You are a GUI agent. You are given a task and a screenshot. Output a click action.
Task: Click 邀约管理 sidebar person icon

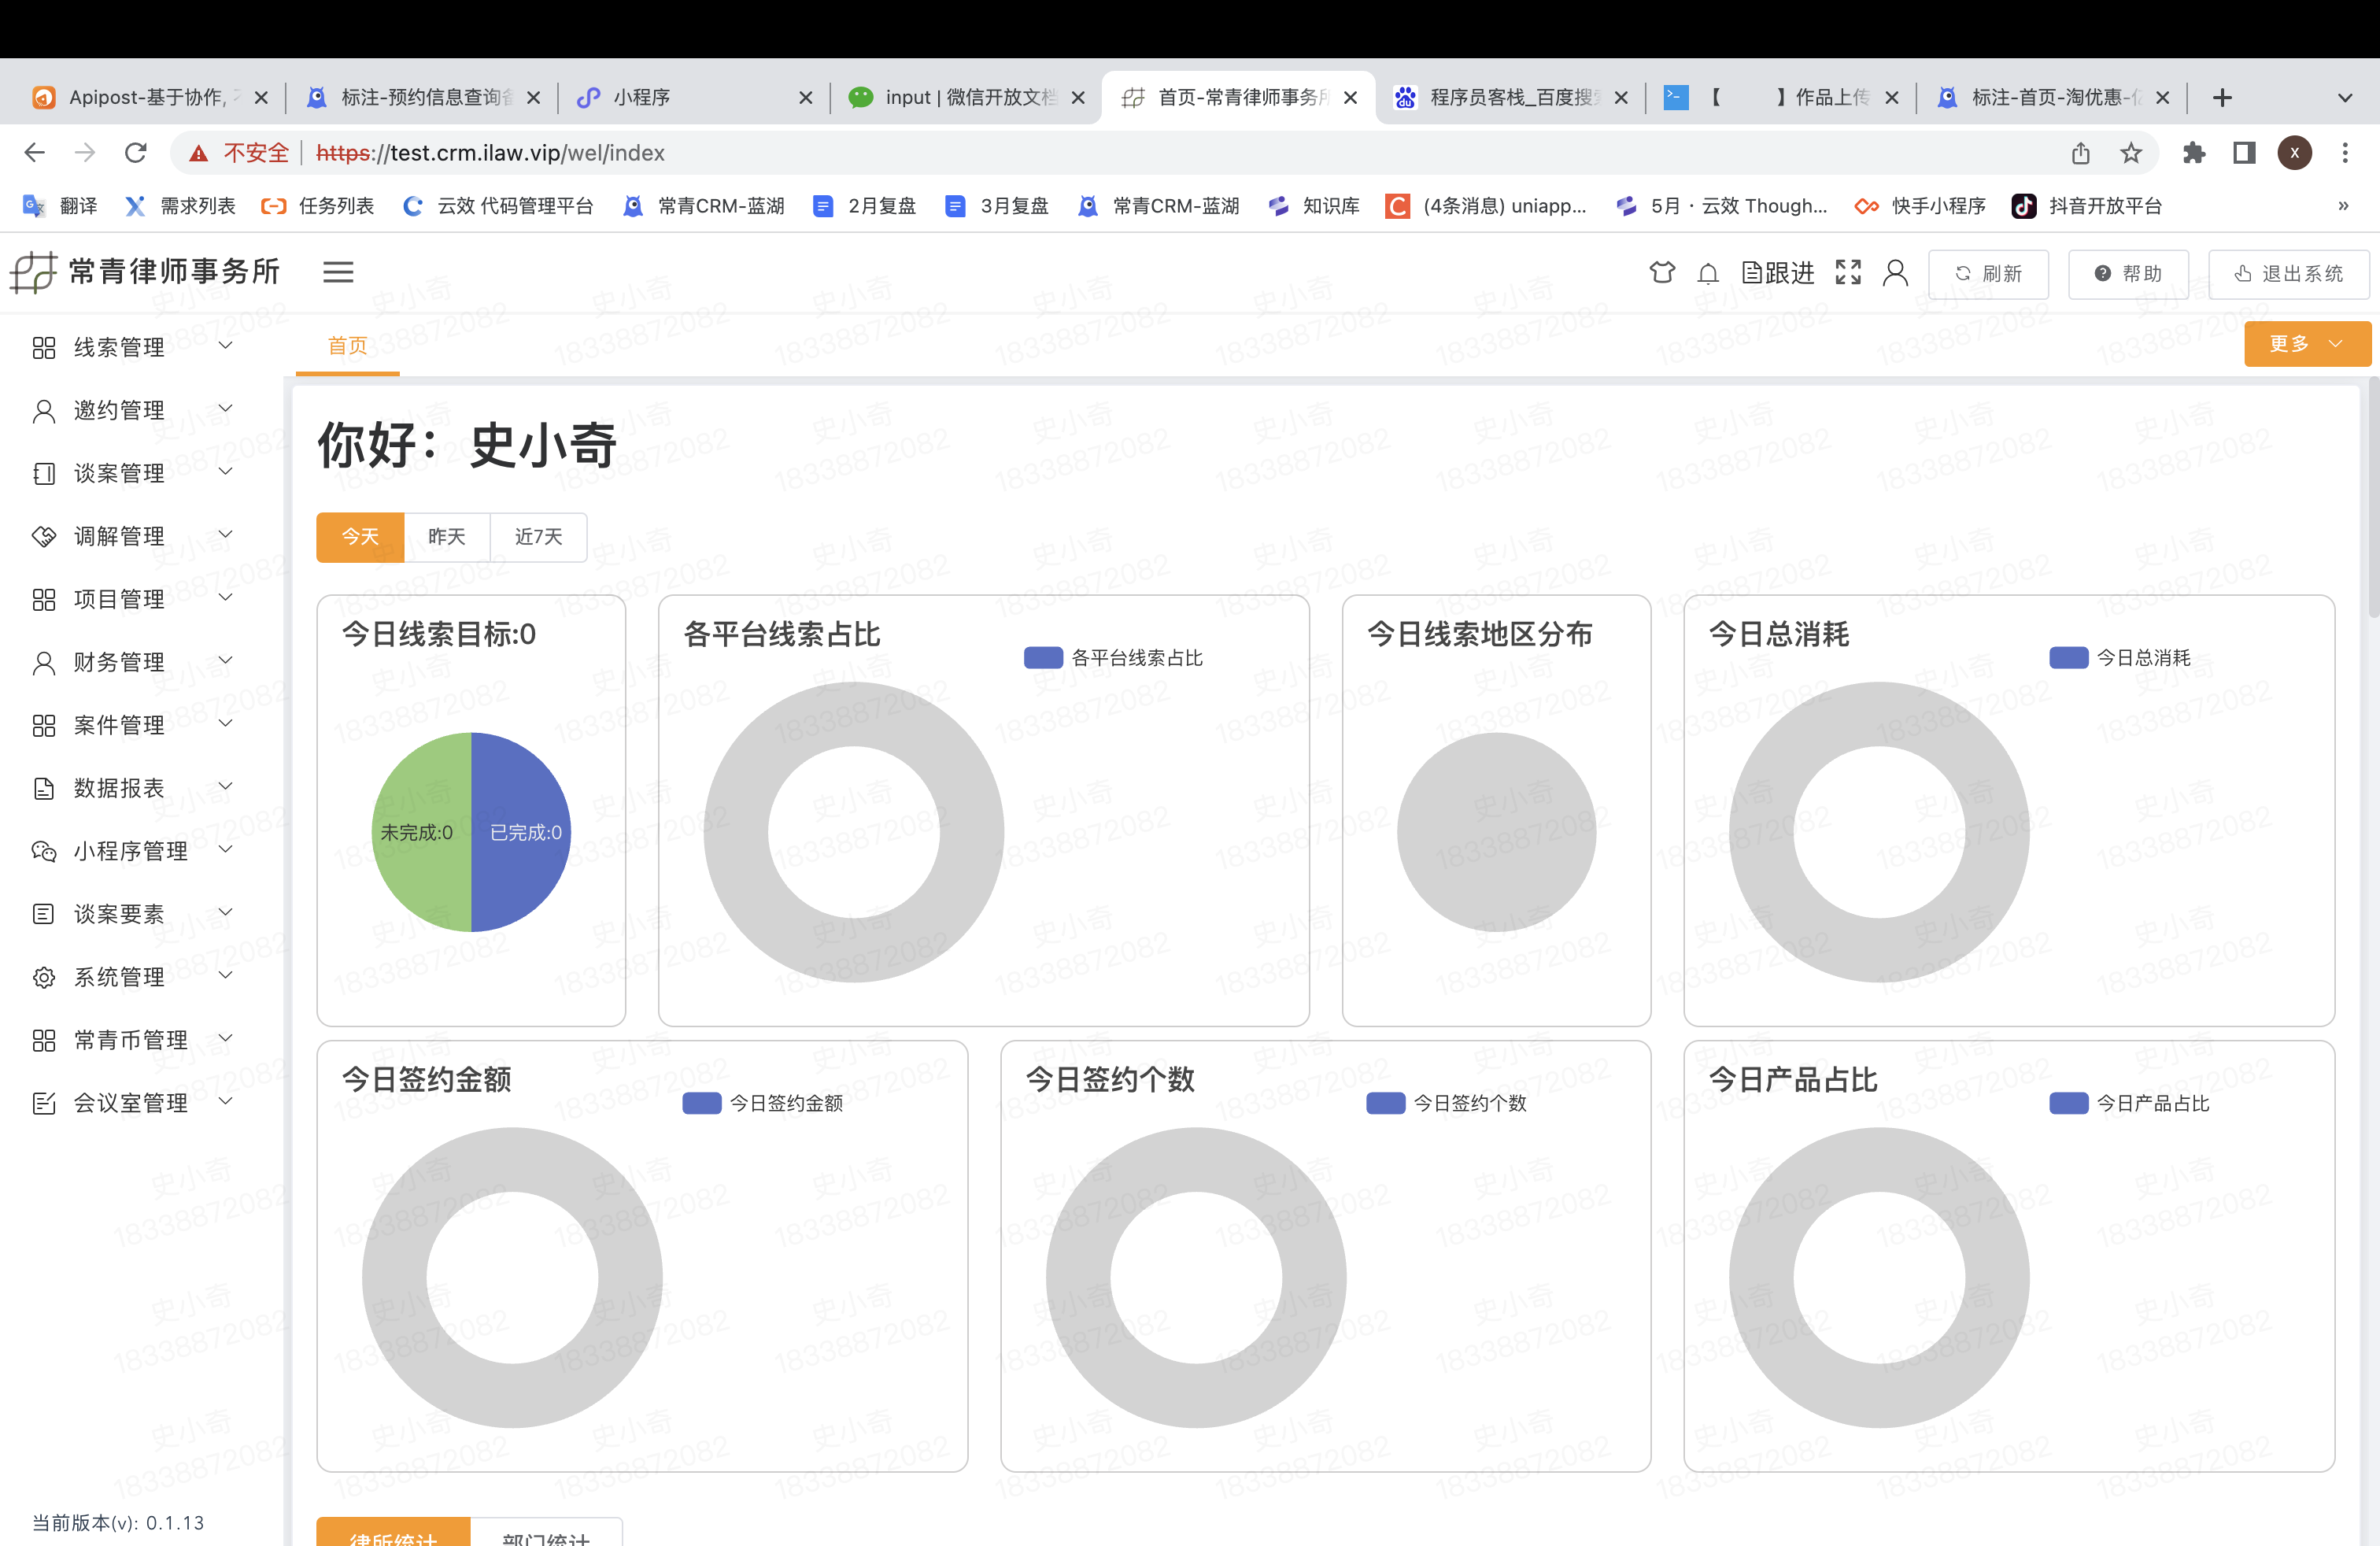coord(44,410)
